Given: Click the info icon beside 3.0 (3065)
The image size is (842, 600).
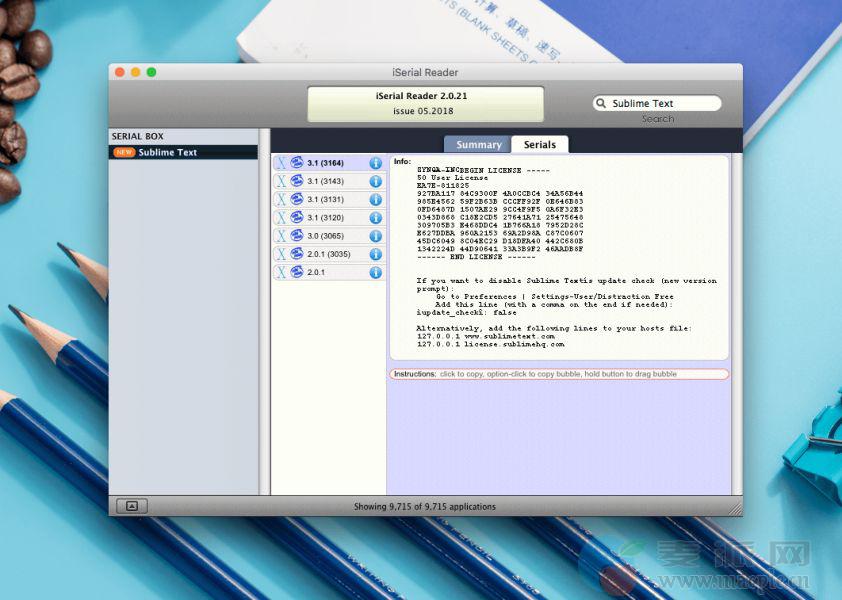Looking at the screenshot, I should (x=376, y=236).
